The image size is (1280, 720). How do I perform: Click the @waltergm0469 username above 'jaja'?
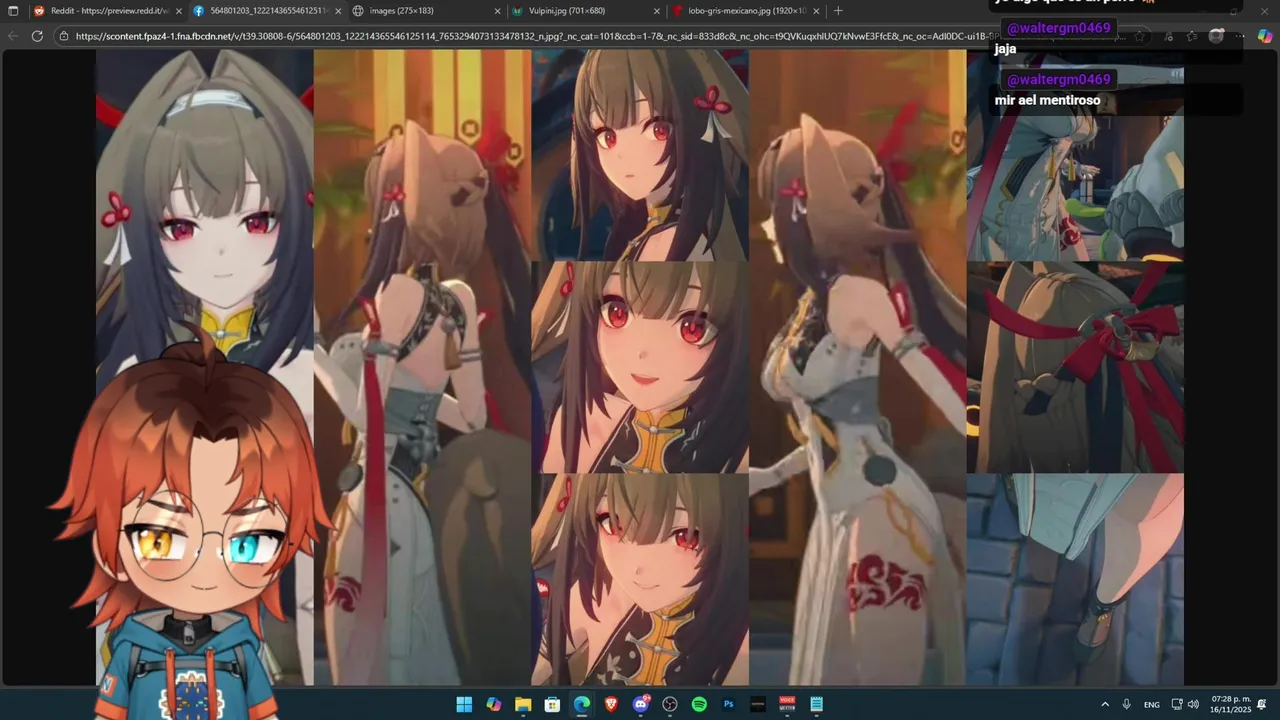1058,28
